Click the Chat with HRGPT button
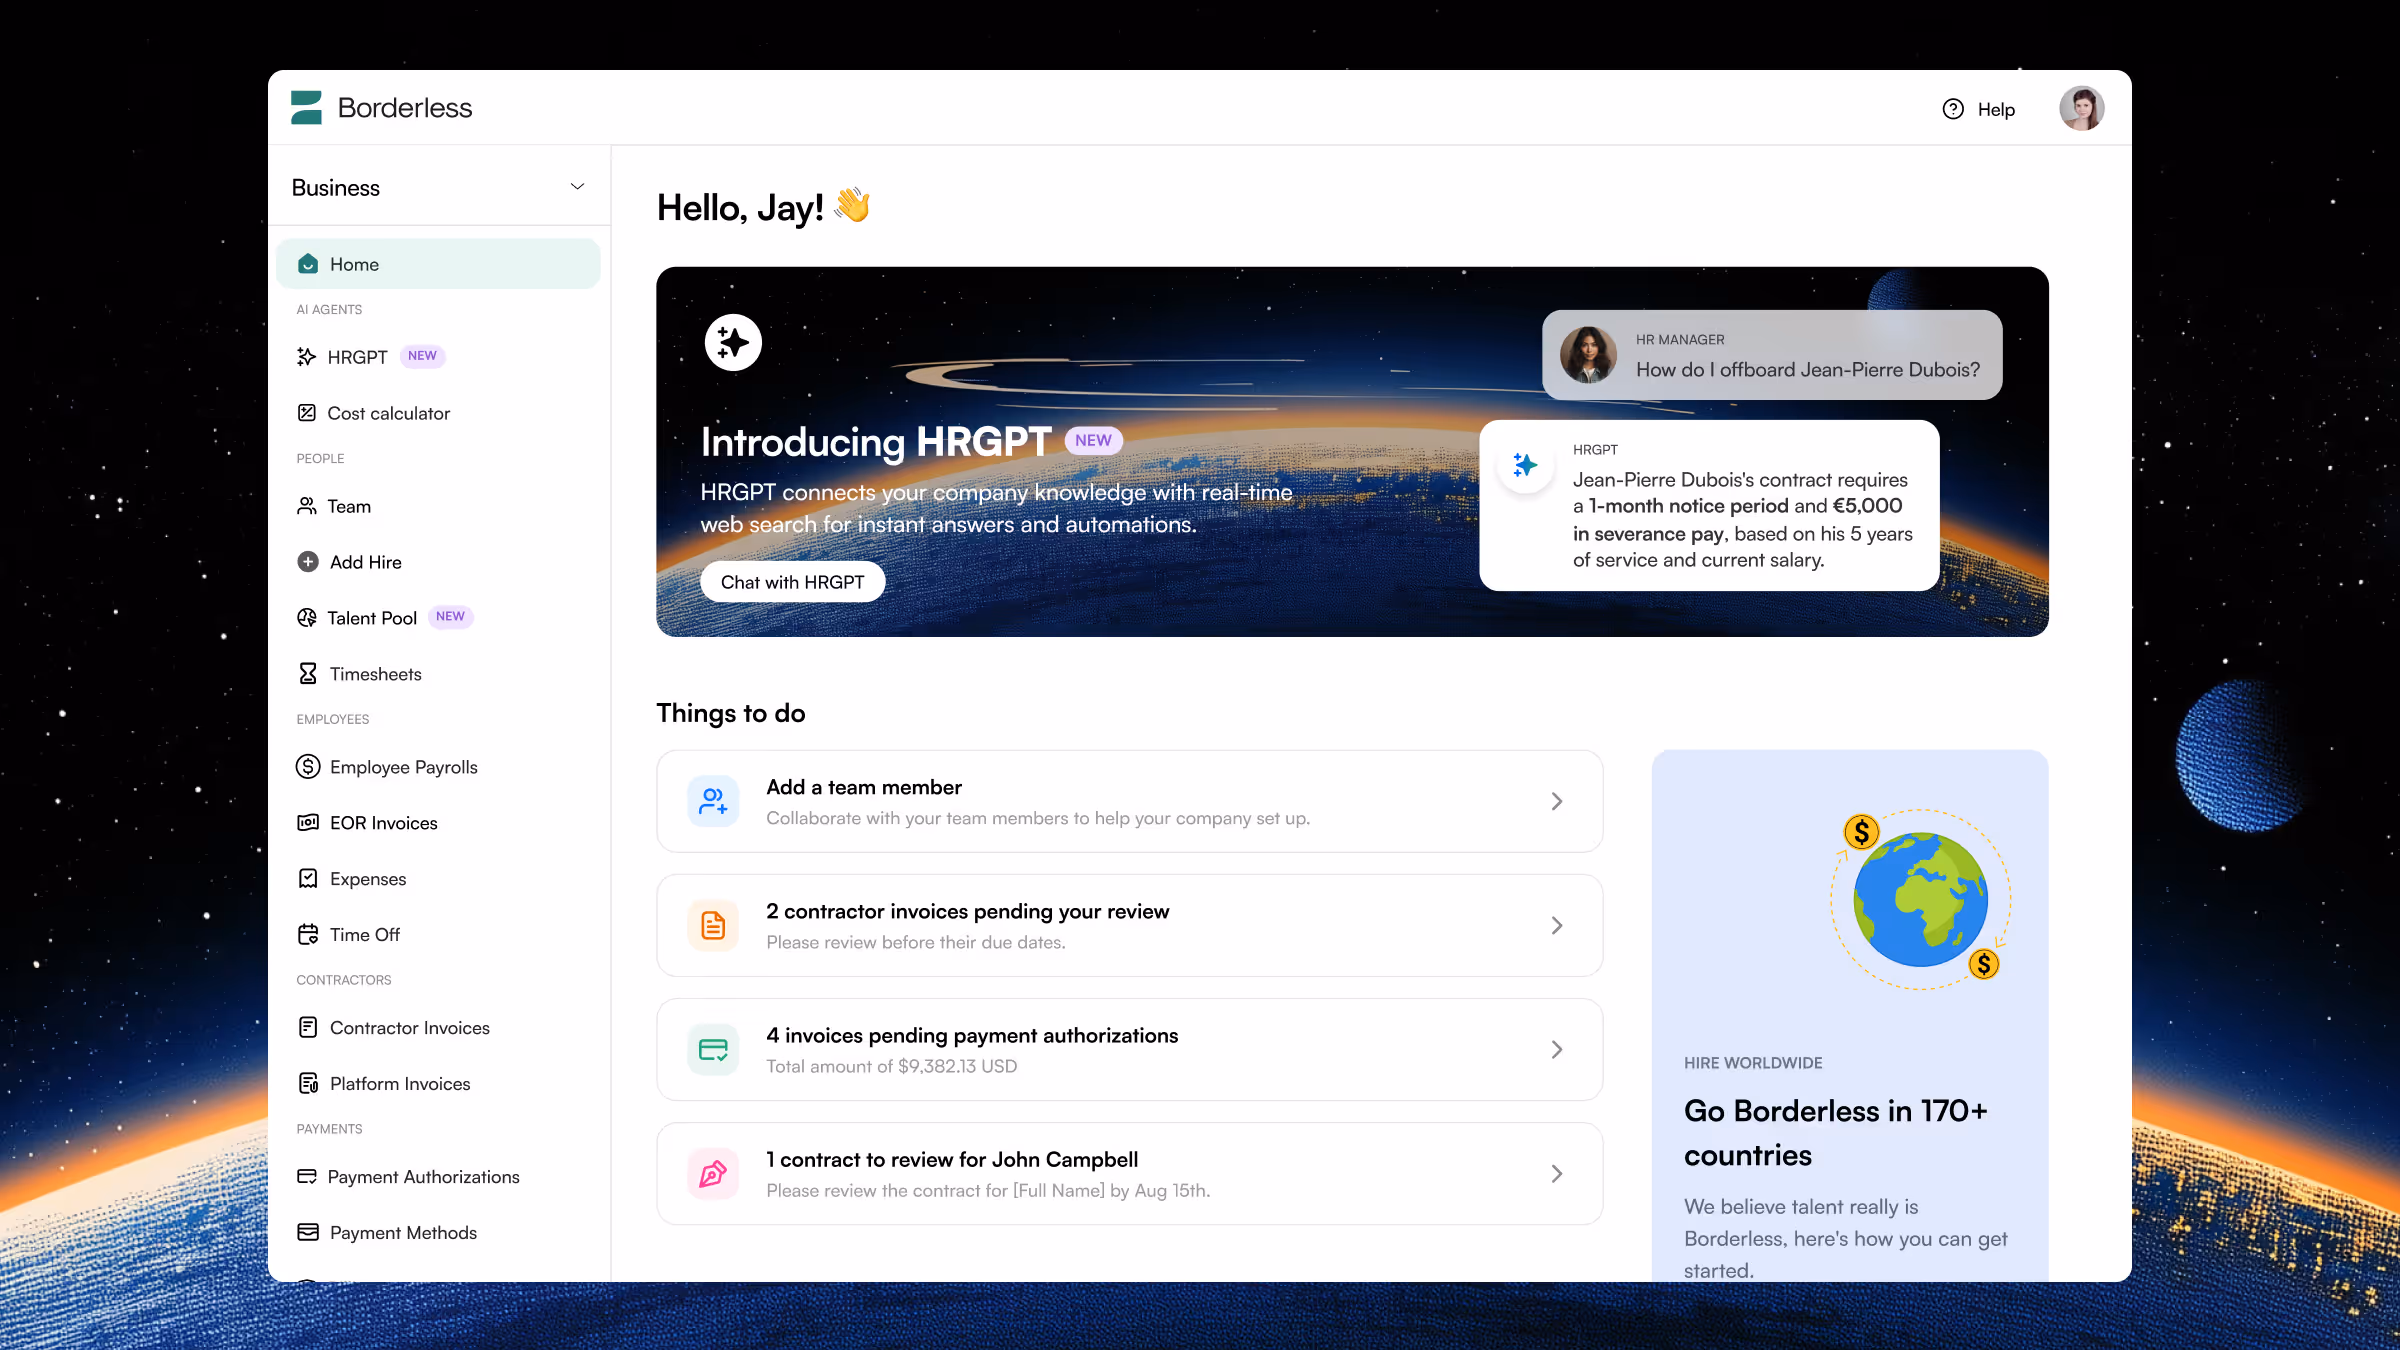Viewport: 2400px width, 1350px height. point(792,582)
